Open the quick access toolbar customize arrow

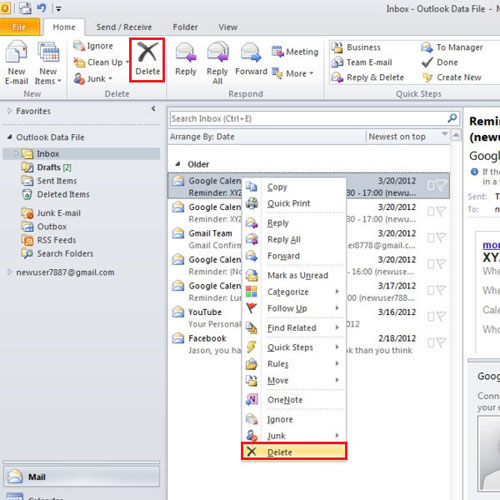point(58,9)
